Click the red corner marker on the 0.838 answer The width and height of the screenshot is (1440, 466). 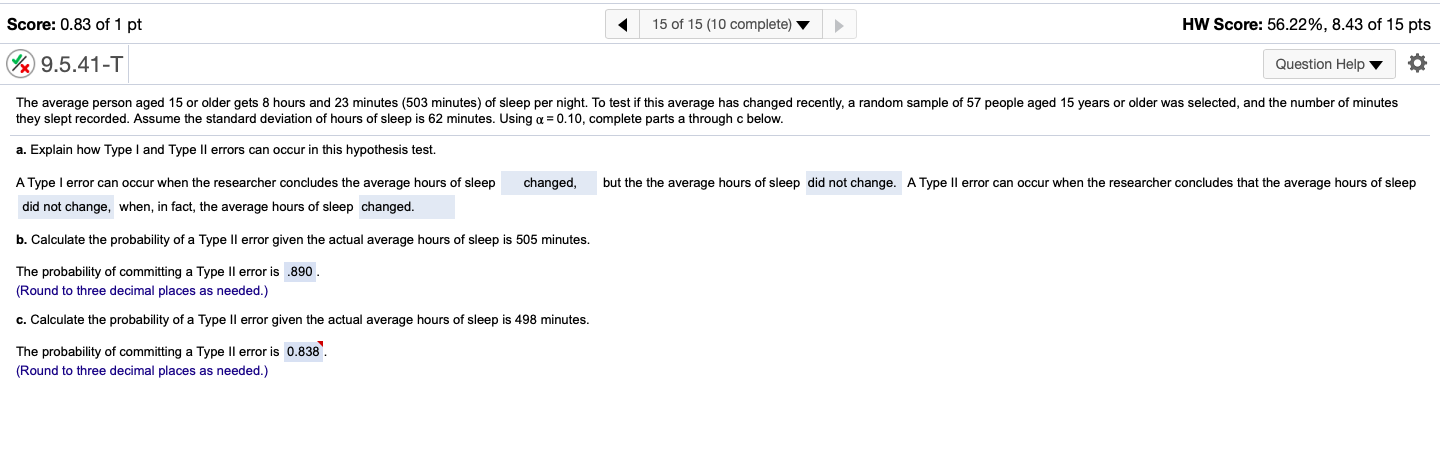320,344
